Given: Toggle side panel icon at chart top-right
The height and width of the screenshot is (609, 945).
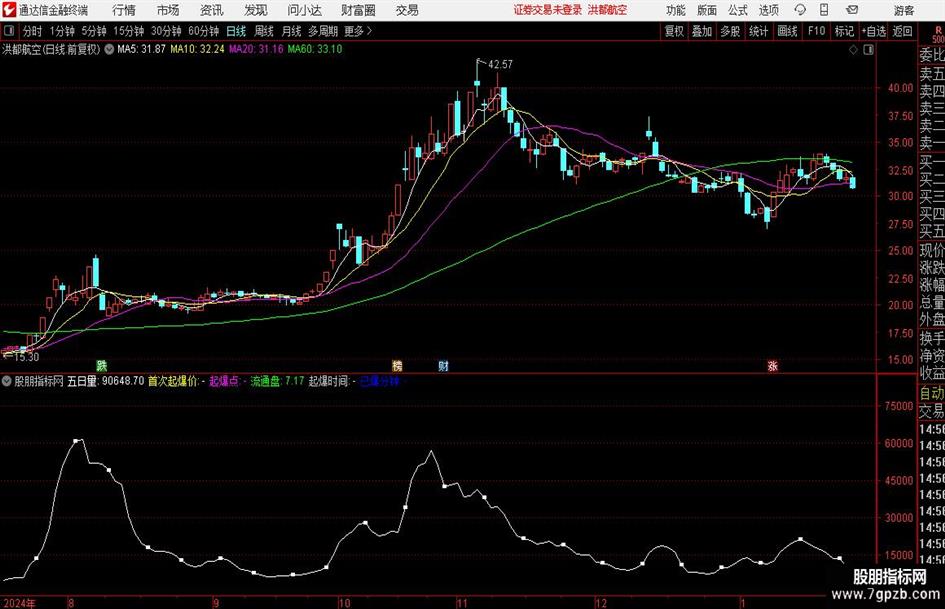Looking at the screenshot, I should 868,50.
